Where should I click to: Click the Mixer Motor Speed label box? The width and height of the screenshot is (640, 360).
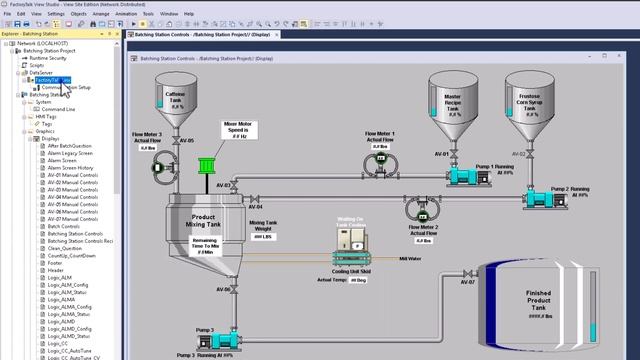(239, 130)
